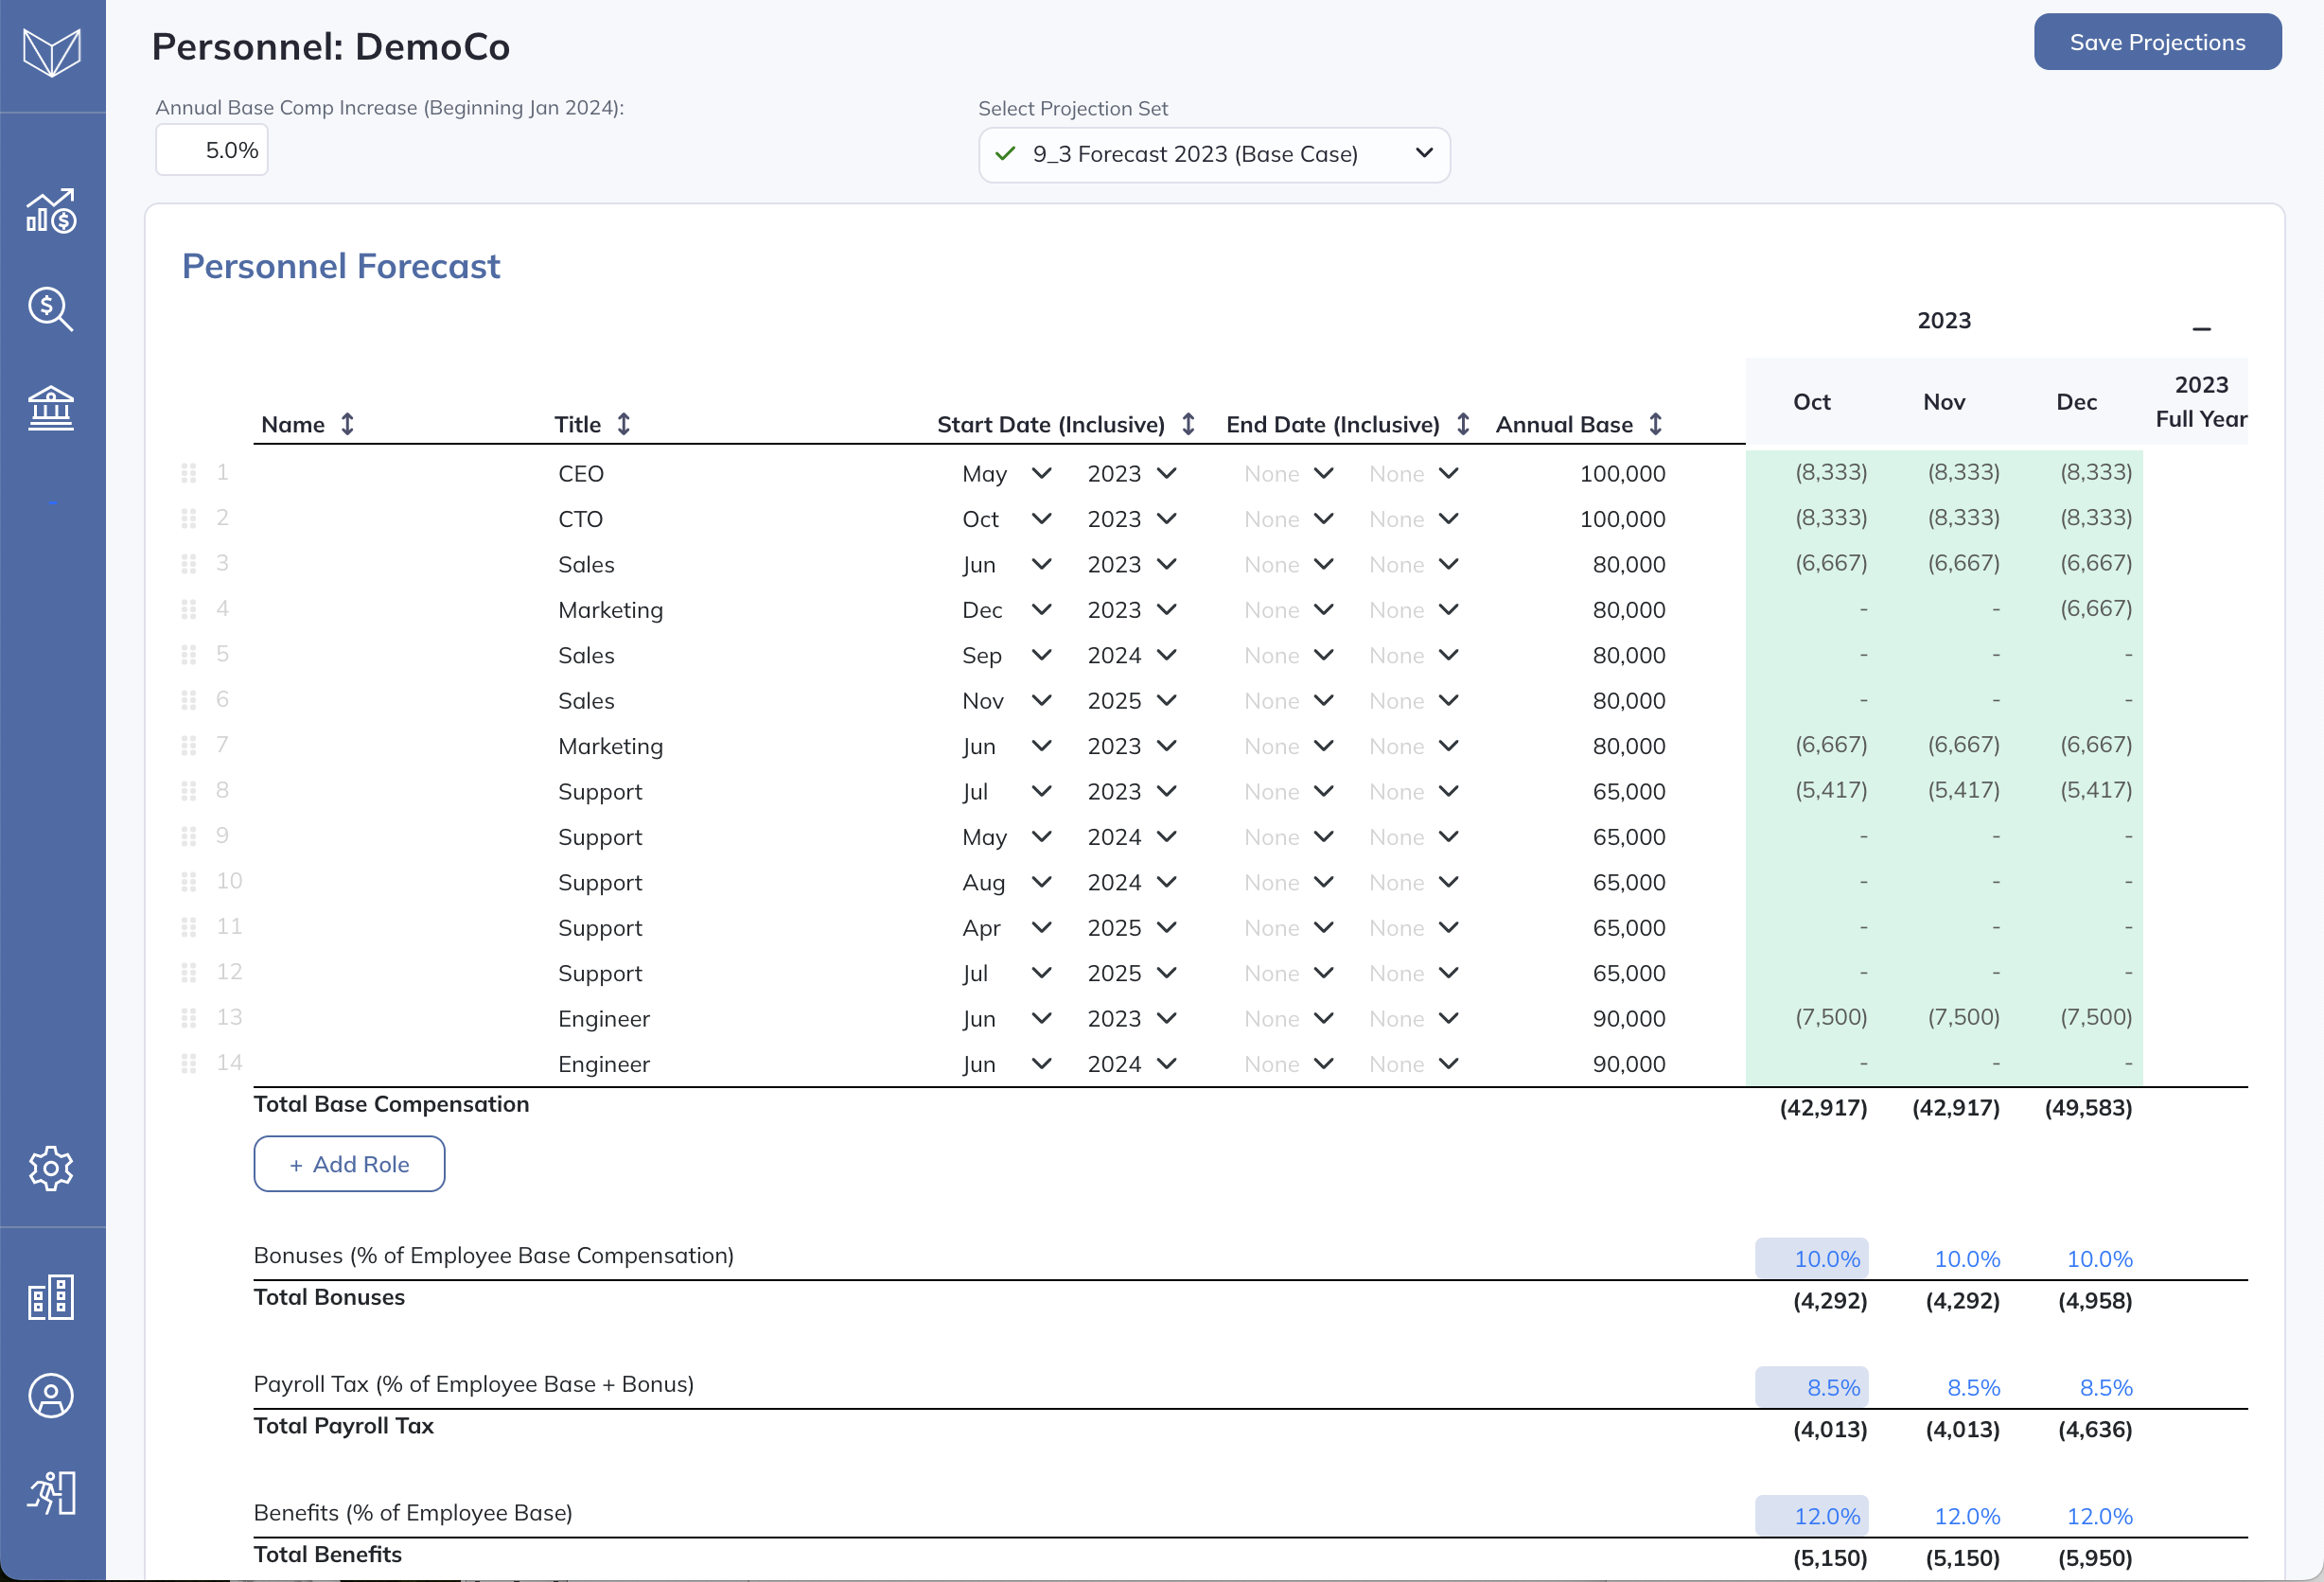Viewport: 2324px width, 1582px height.
Task: Open settings gear in sidebar
Action: point(51,1168)
